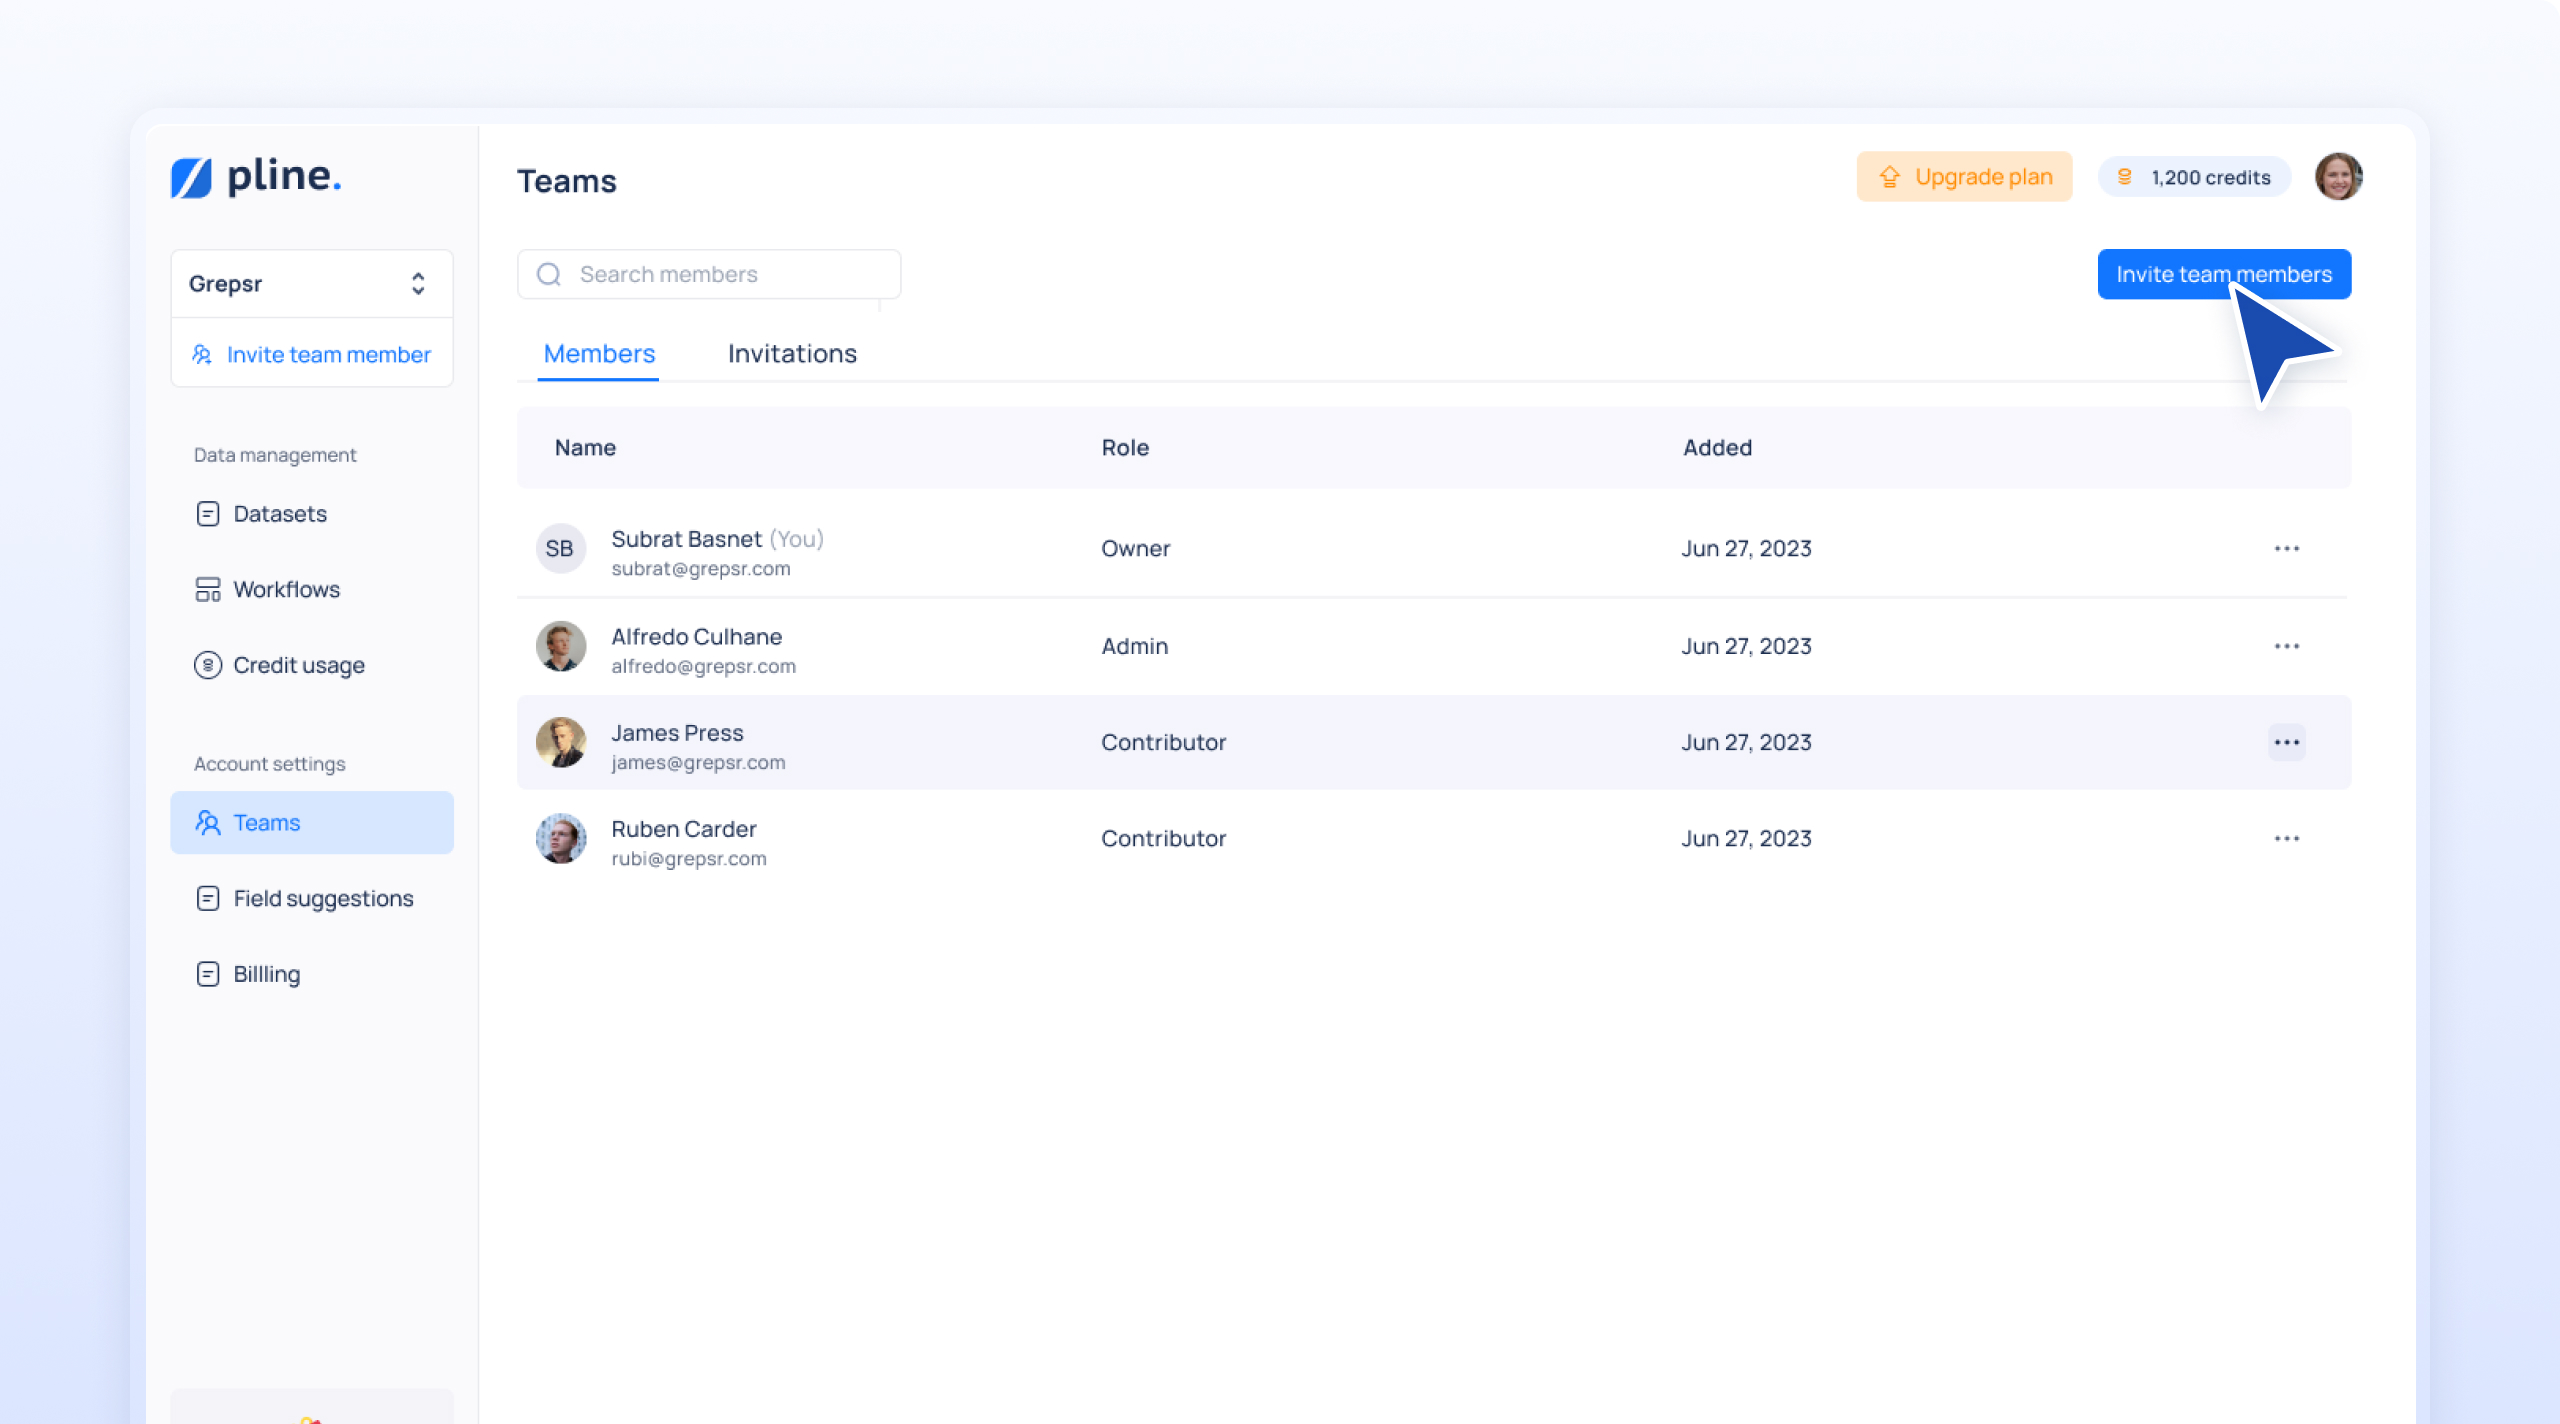Select the Members tab
Screen dimensions: 2560x1424
point(598,353)
